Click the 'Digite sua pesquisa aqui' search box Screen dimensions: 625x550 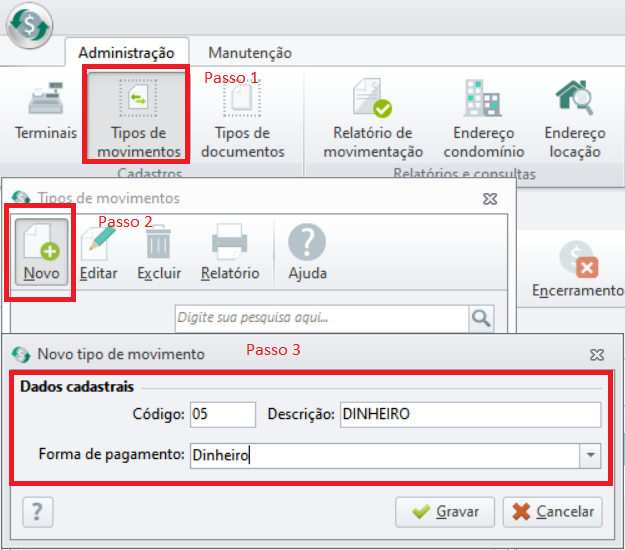[x=322, y=318]
